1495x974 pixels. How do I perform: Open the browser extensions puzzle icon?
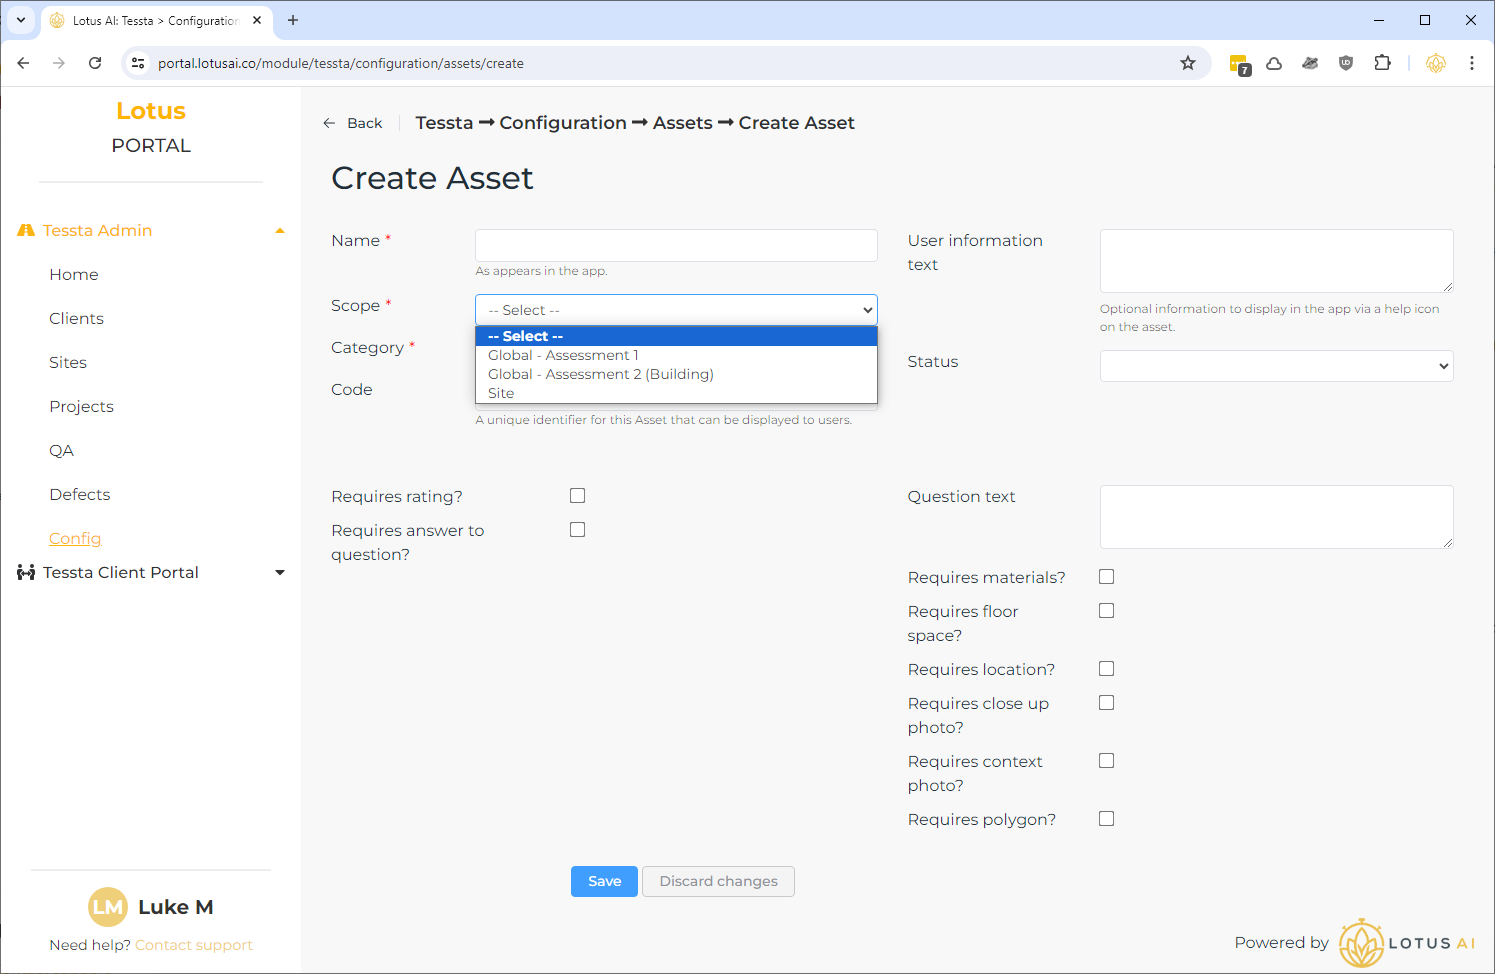(1382, 63)
